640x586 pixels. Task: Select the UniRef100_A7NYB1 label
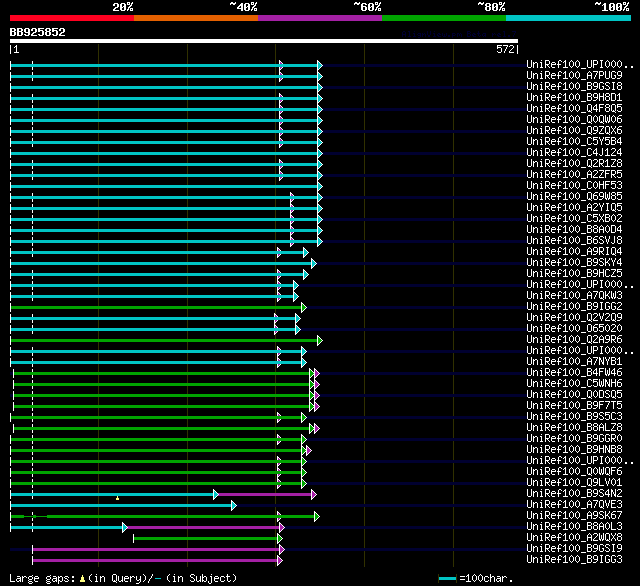(574, 362)
